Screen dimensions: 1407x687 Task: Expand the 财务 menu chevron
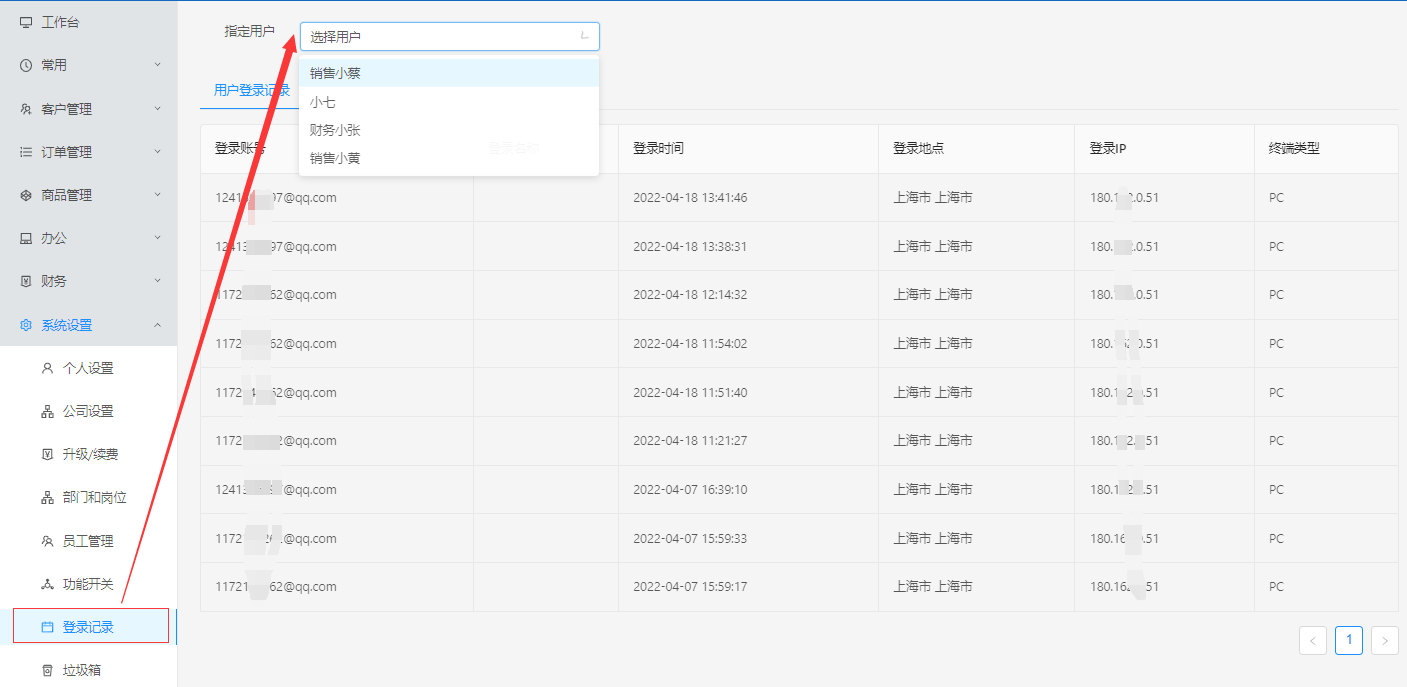[157, 281]
